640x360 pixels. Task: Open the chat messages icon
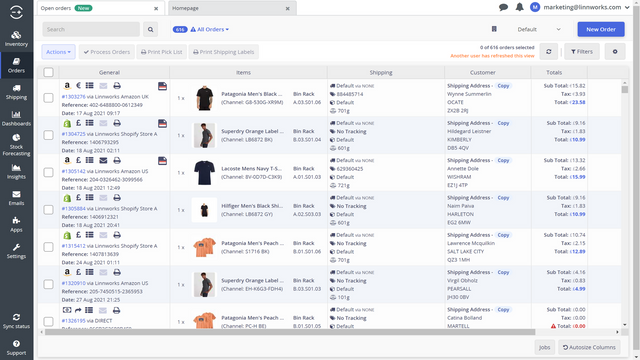(x=503, y=7)
